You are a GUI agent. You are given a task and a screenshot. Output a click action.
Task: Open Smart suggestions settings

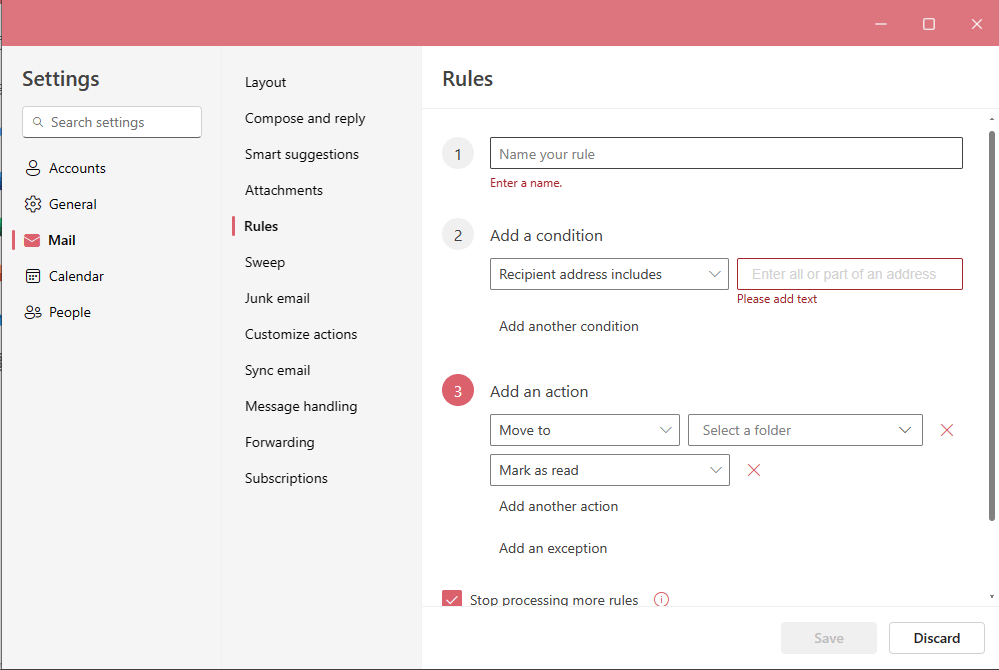point(301,154)
